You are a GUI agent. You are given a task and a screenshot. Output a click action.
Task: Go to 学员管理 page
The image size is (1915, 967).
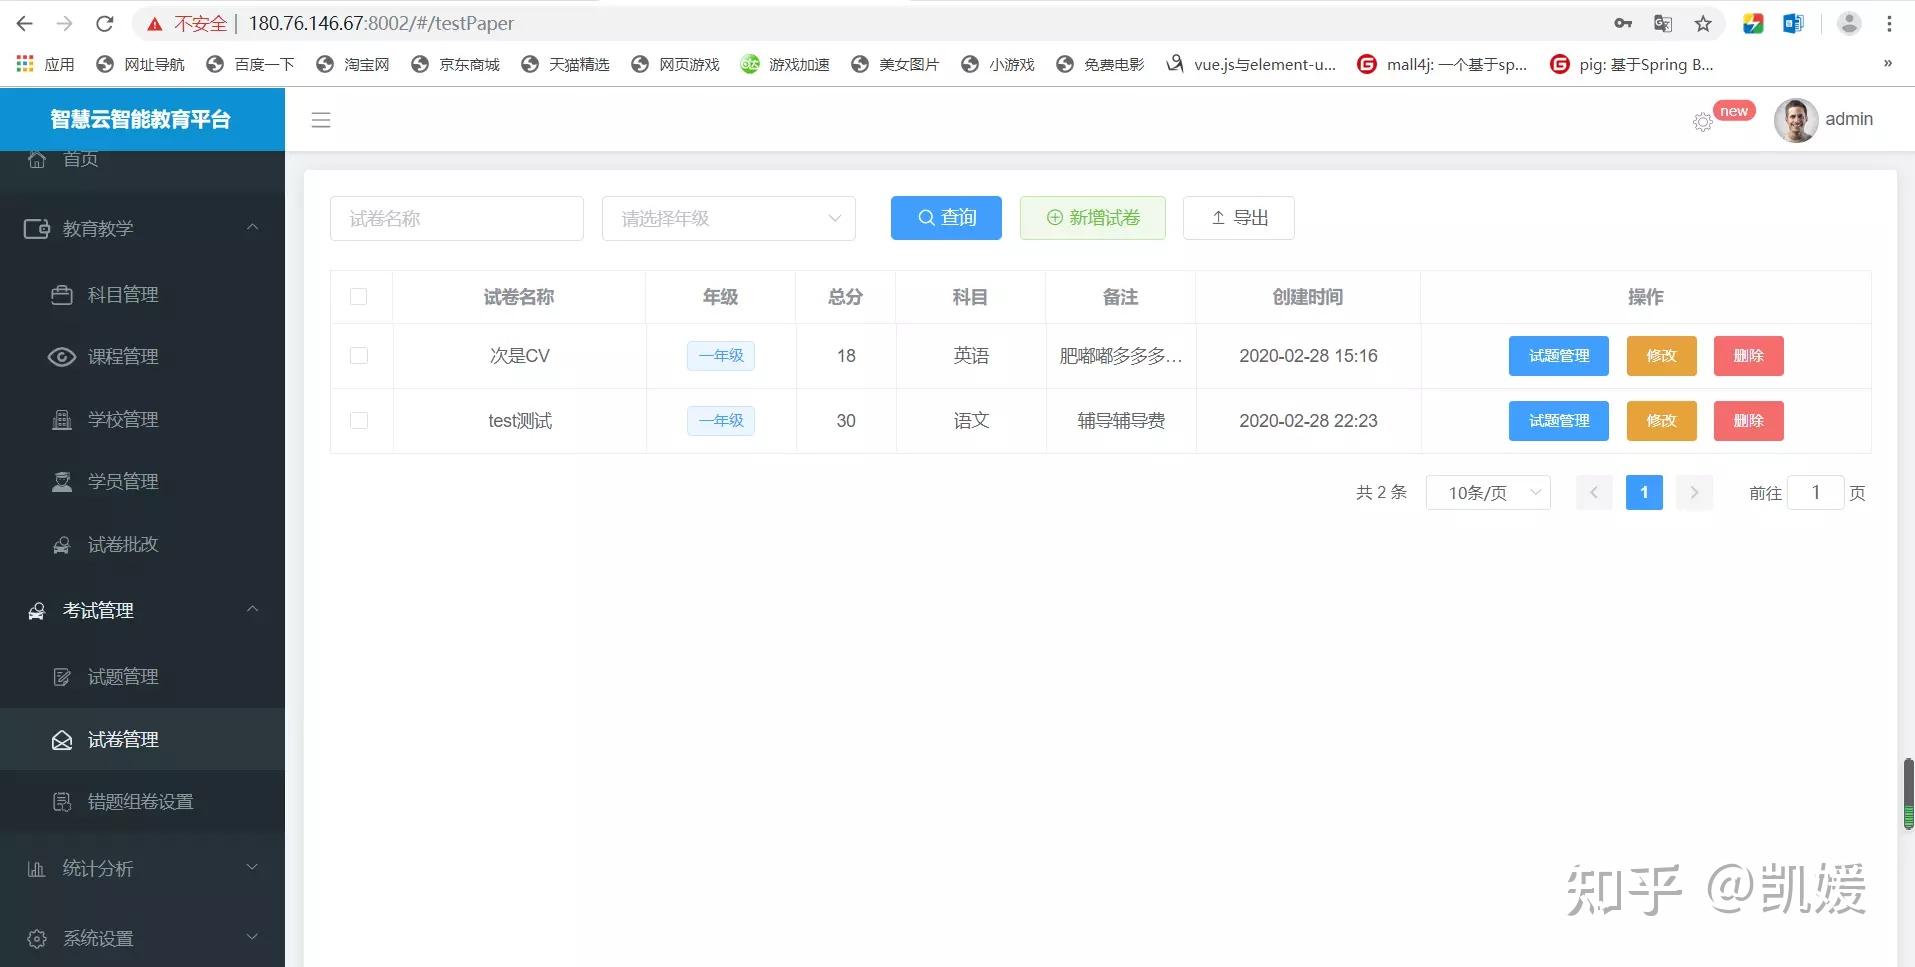point(122,481)
